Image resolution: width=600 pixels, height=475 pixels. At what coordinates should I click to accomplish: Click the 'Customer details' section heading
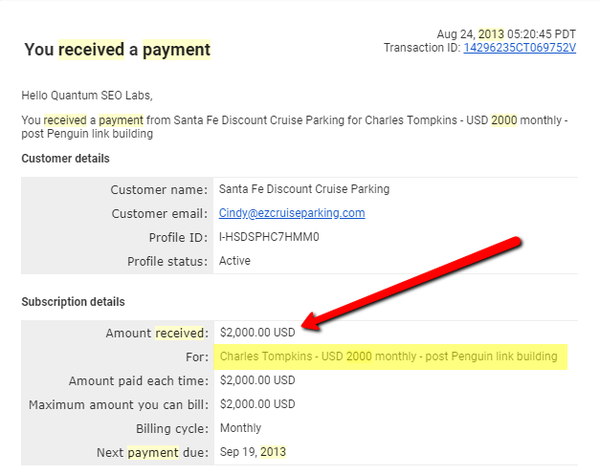65,158
